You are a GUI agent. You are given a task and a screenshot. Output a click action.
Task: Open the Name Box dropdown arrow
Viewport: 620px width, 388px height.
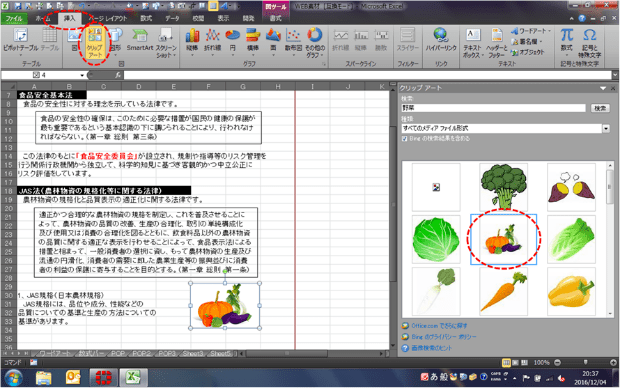pos(82,75)
